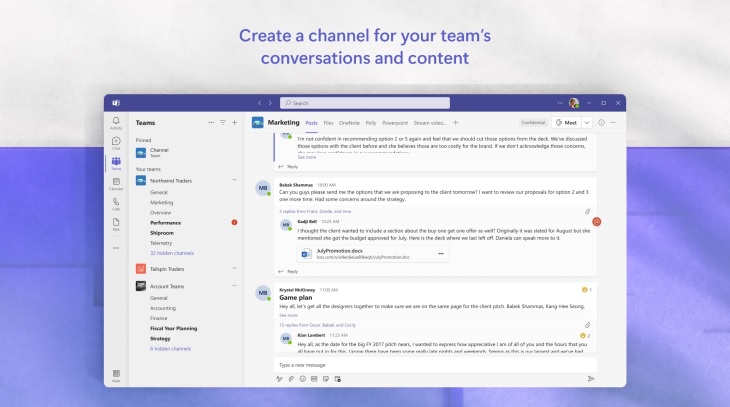Click the Confidential label
The image size is (730, 407).
point(533,122)
